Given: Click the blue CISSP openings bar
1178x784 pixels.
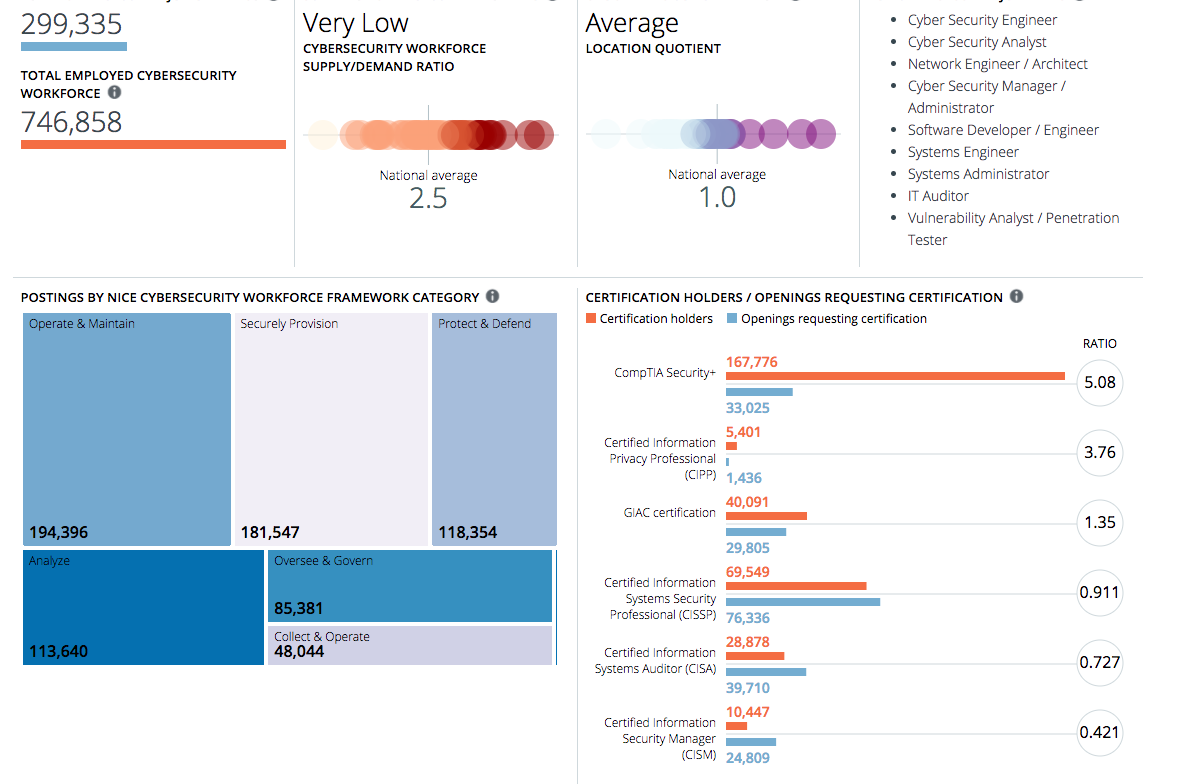Looking at the screenshot, I should pyautogui.click(x=803, y=602).
